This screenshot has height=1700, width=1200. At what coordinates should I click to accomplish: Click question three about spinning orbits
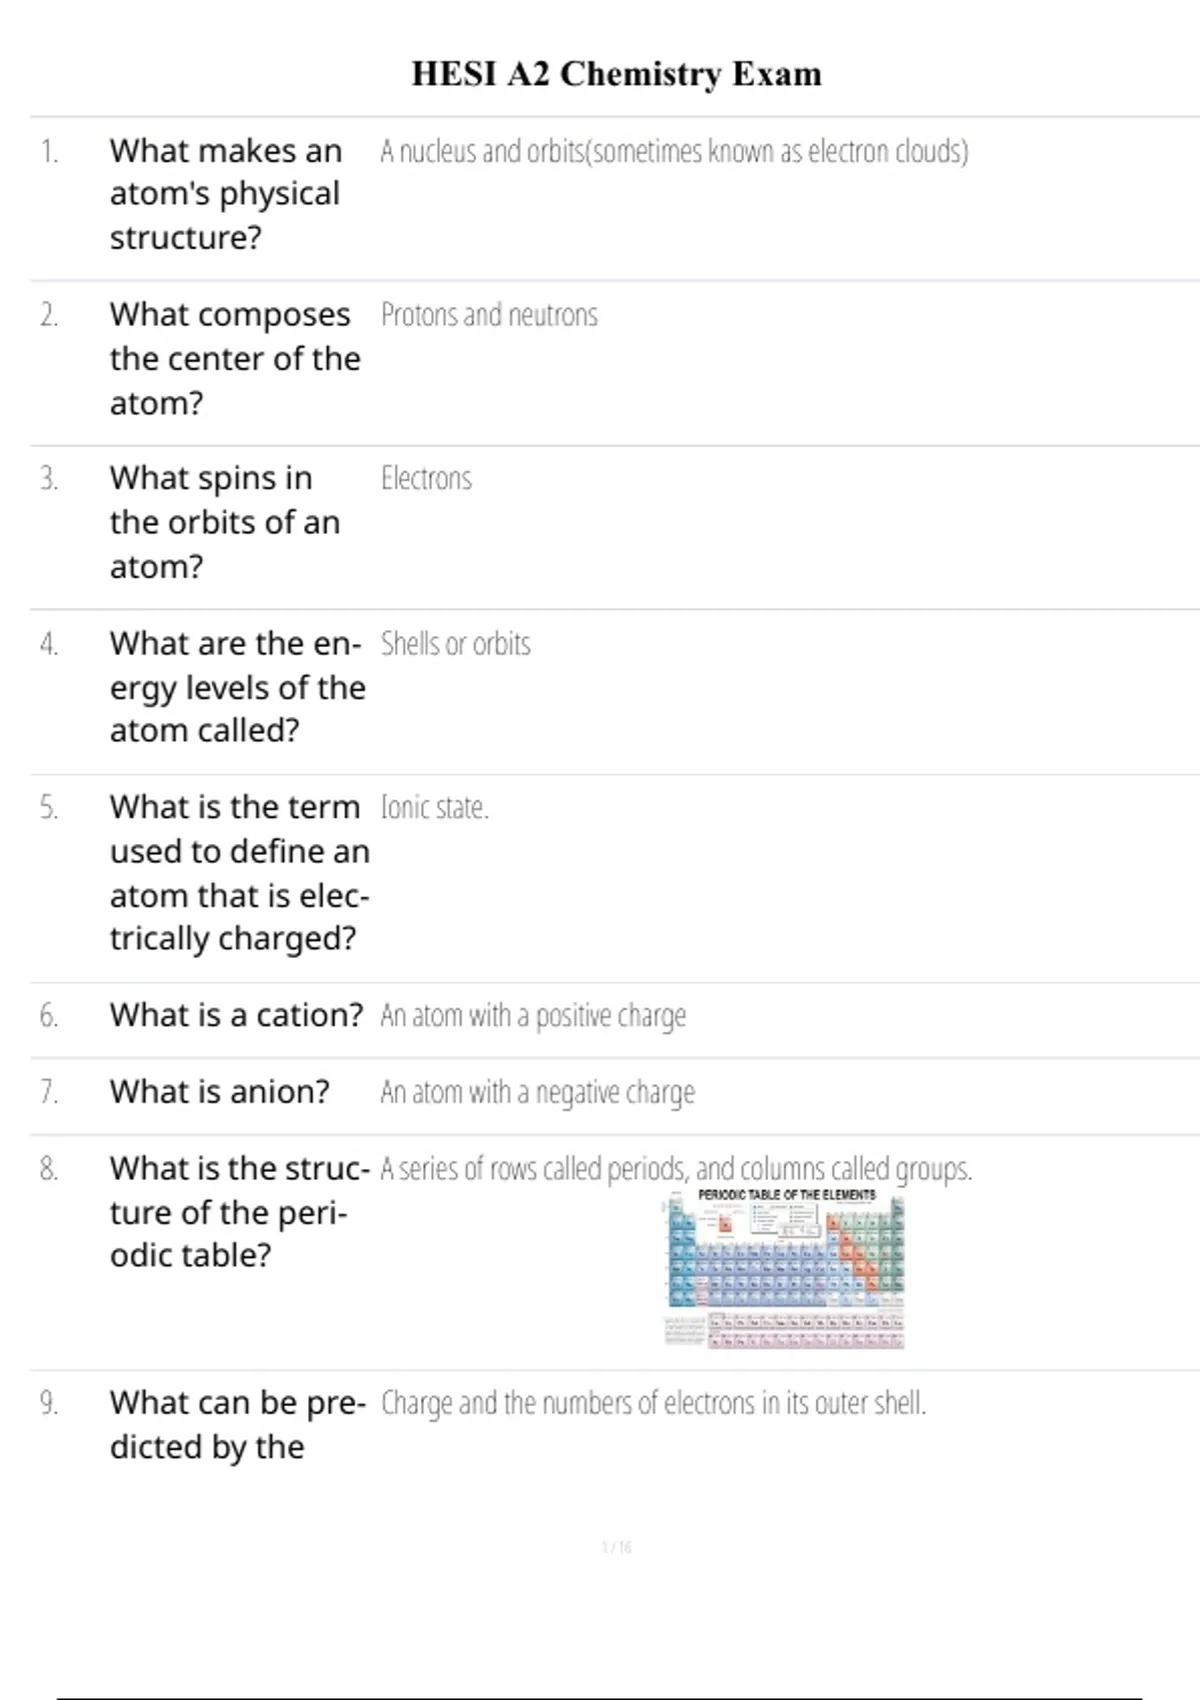tap(224, 522)
